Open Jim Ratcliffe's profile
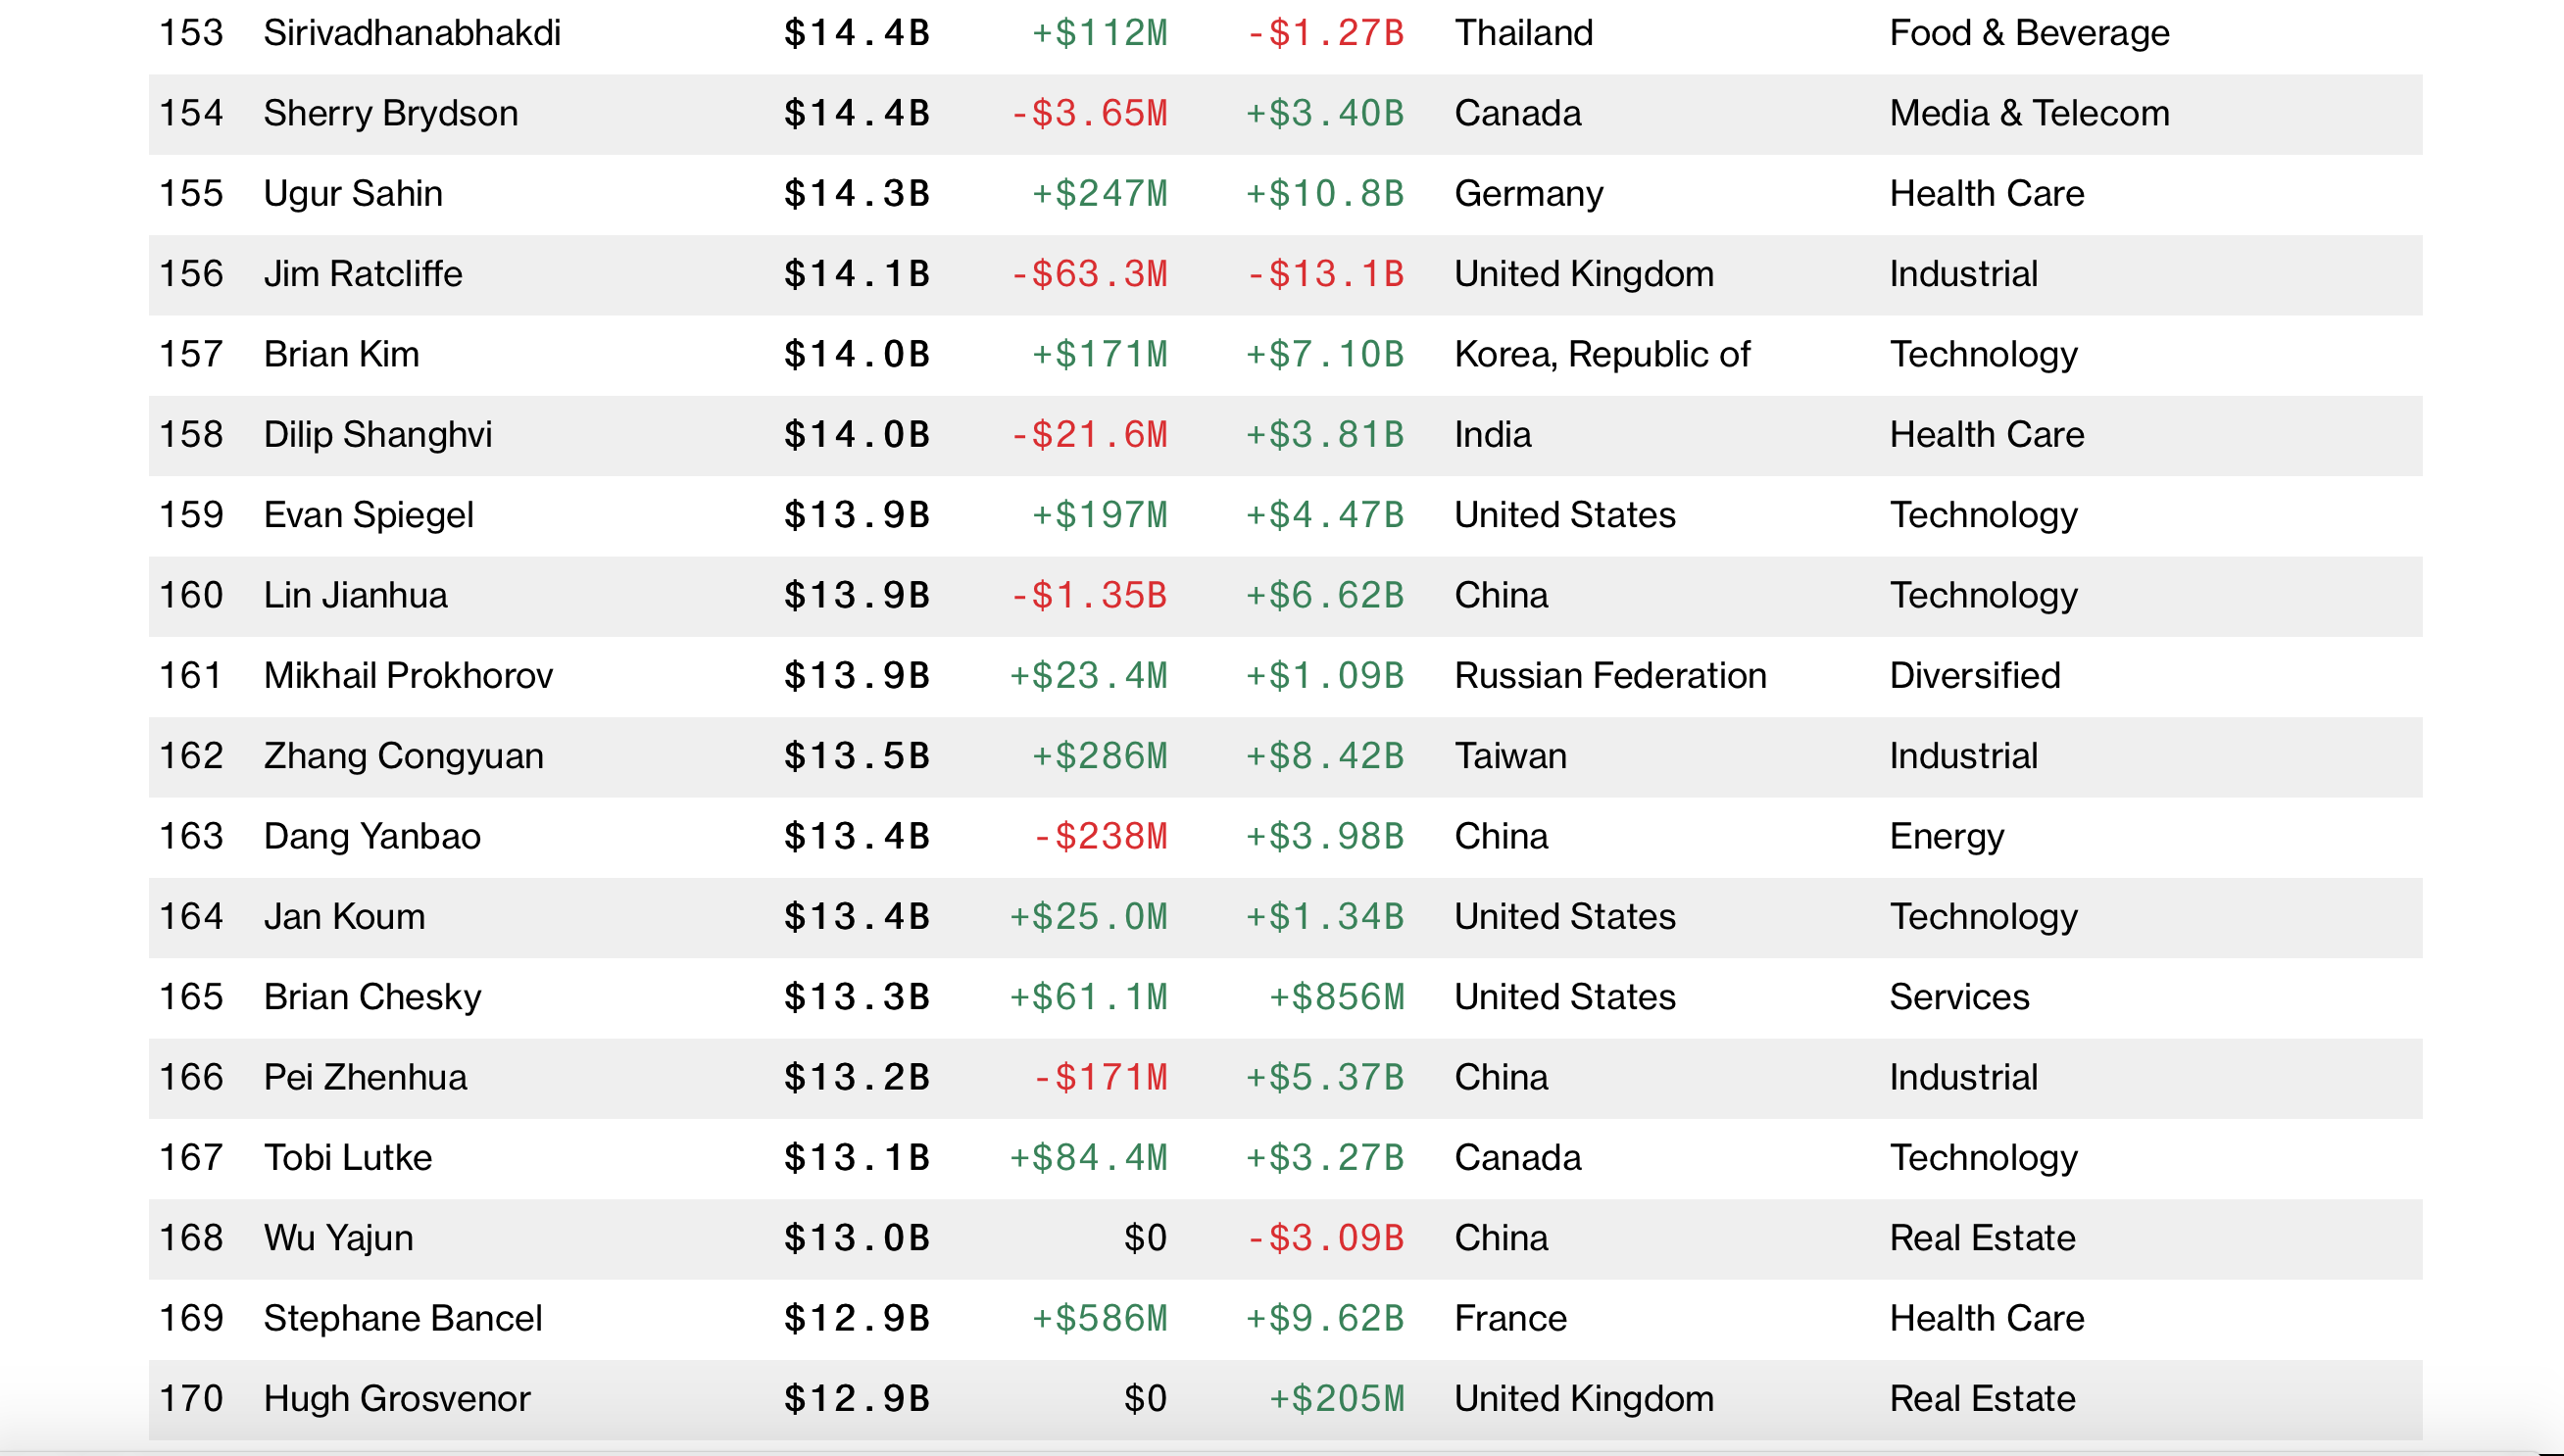The width and height of the screenshot is (2564, 1456). [x=362, y=274]
